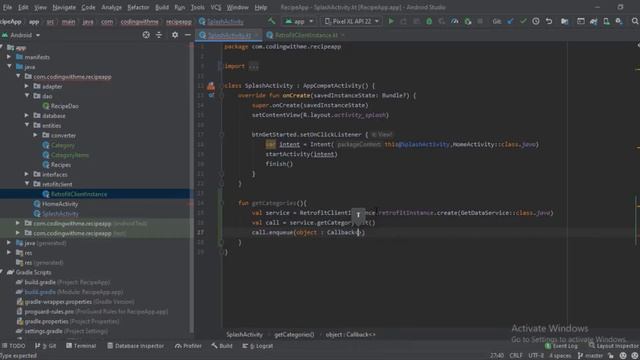Hide the Project tool window
The width and height of the screenshot is (640, 360).
tap(188, 35)
